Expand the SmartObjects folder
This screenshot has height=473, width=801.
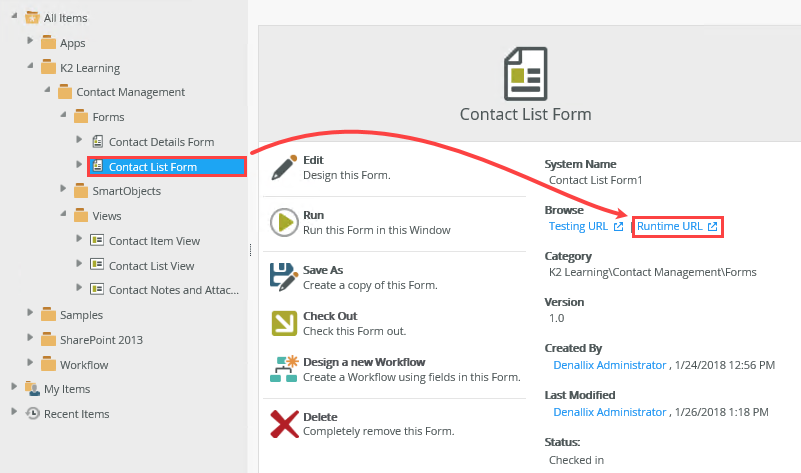click(x=63, y=191)
